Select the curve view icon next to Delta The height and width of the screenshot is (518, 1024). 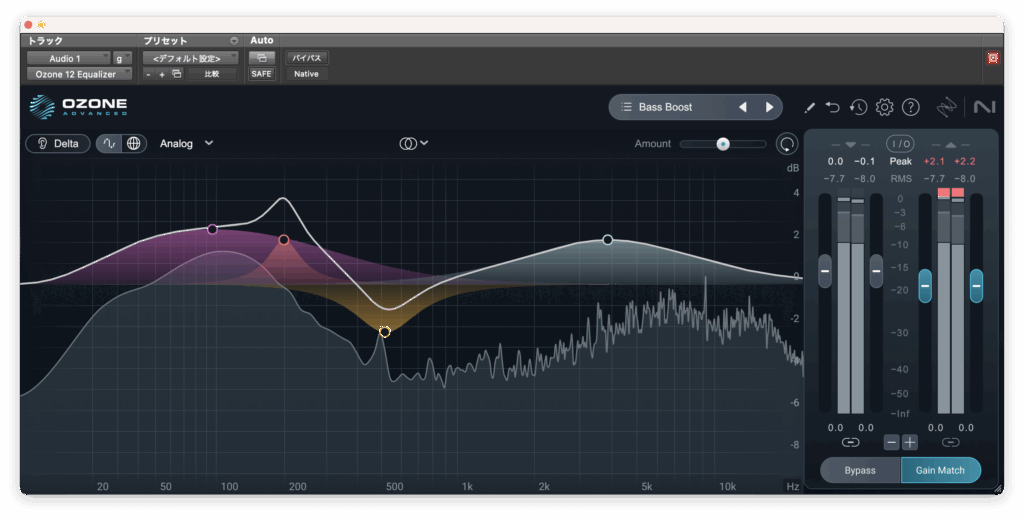(x=110, y=143)
